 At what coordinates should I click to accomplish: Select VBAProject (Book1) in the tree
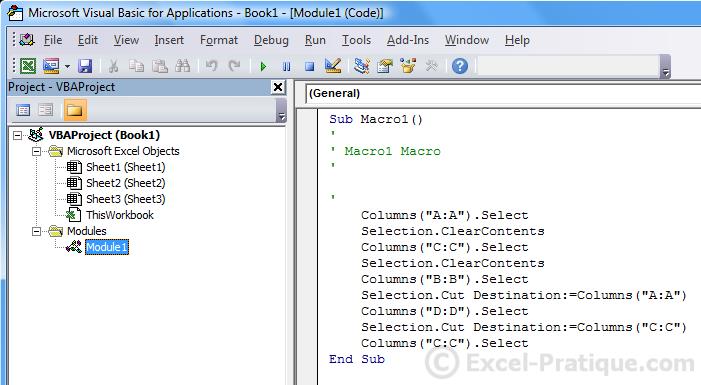(x=104, y=135)
